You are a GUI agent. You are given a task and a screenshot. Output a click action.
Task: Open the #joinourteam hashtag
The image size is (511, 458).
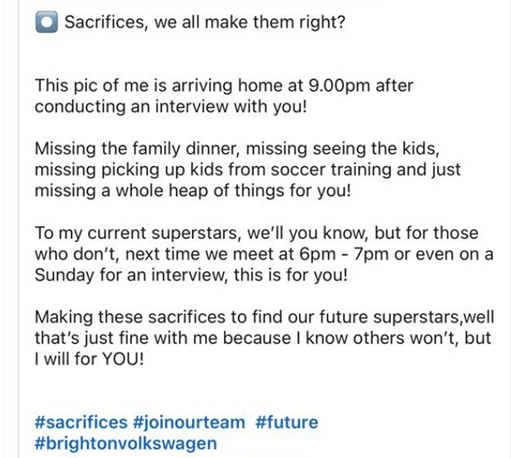(189, 423)
